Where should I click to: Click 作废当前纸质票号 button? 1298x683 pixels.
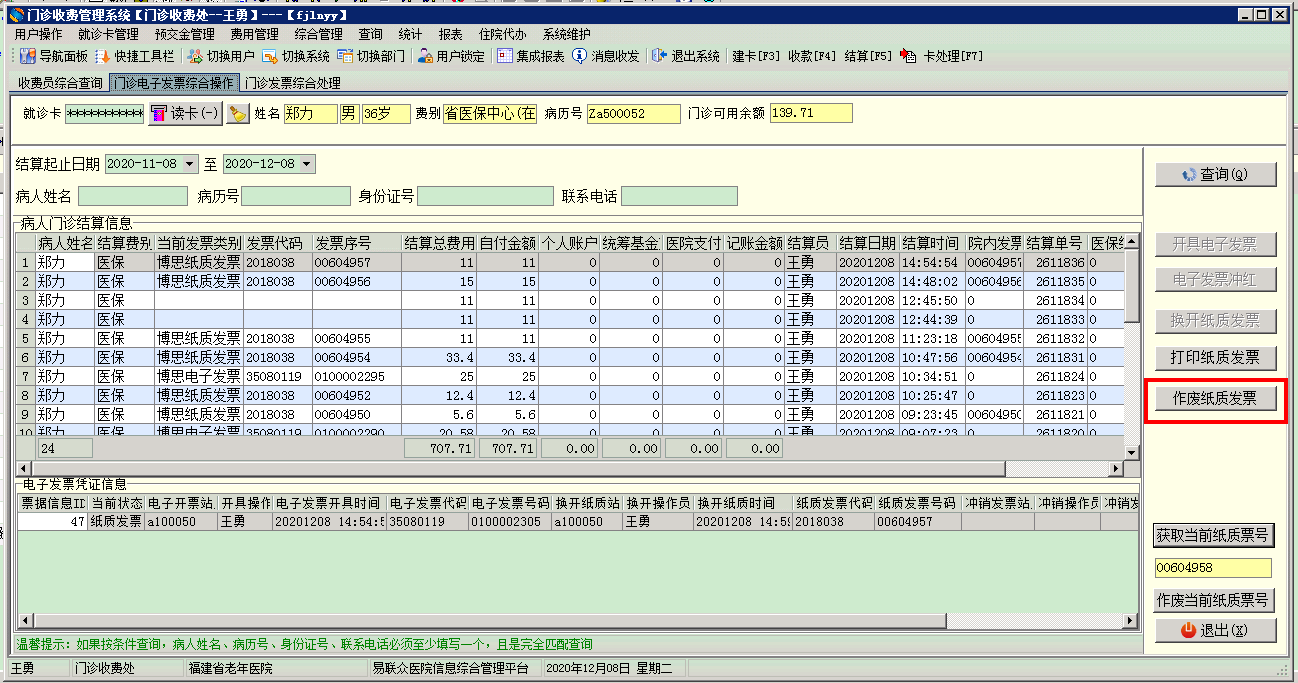(x=1215, y=600)
